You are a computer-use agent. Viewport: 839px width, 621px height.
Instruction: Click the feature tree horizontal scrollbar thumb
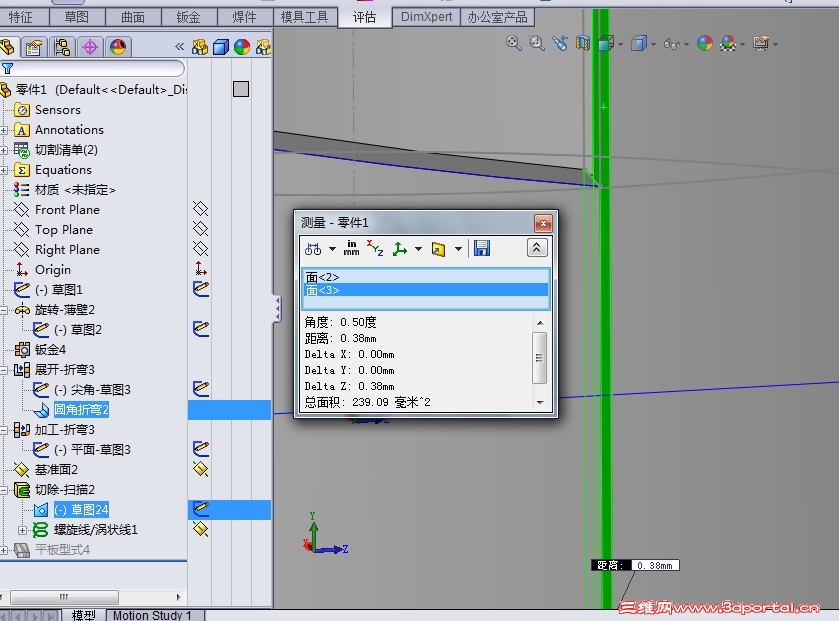[x=64, y=597]
